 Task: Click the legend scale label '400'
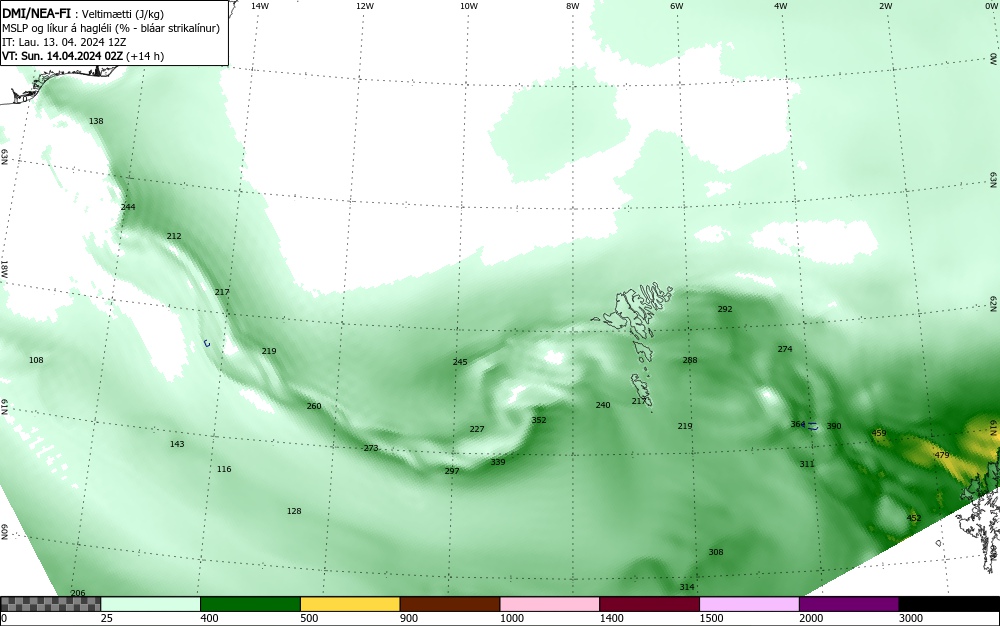(209, 618)
